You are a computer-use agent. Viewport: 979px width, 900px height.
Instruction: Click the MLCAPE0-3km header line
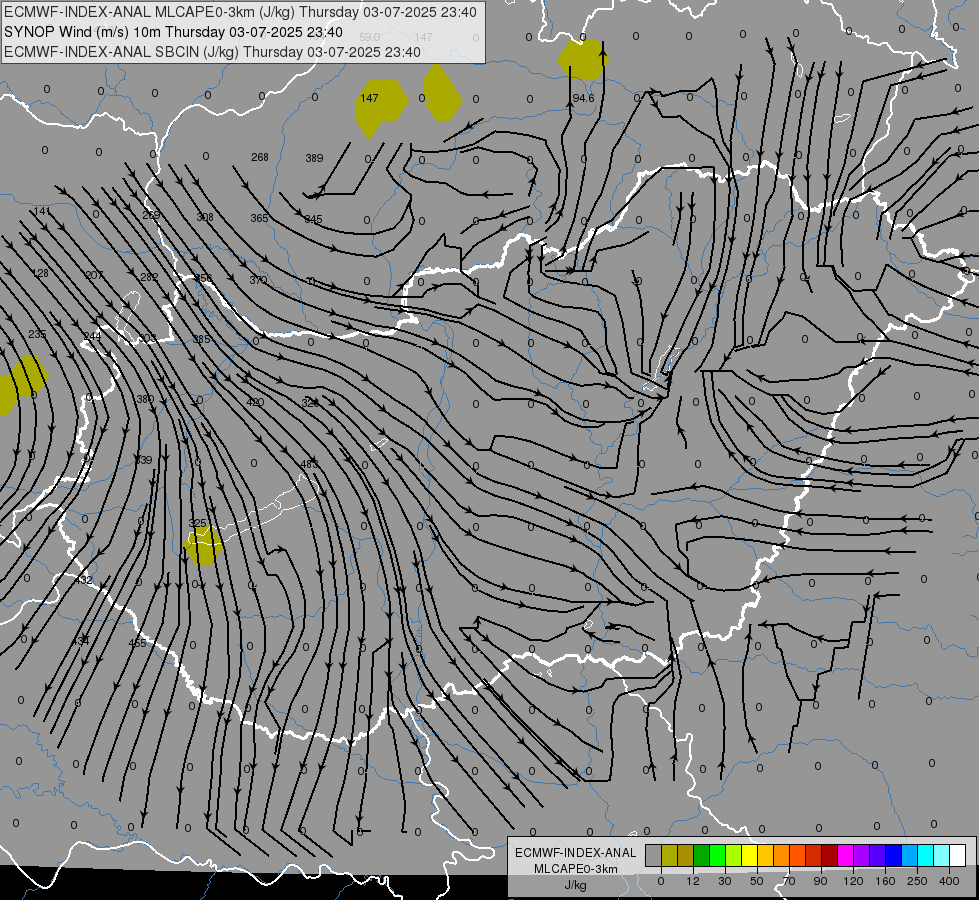pyautogui.click(x=240, y=12)
